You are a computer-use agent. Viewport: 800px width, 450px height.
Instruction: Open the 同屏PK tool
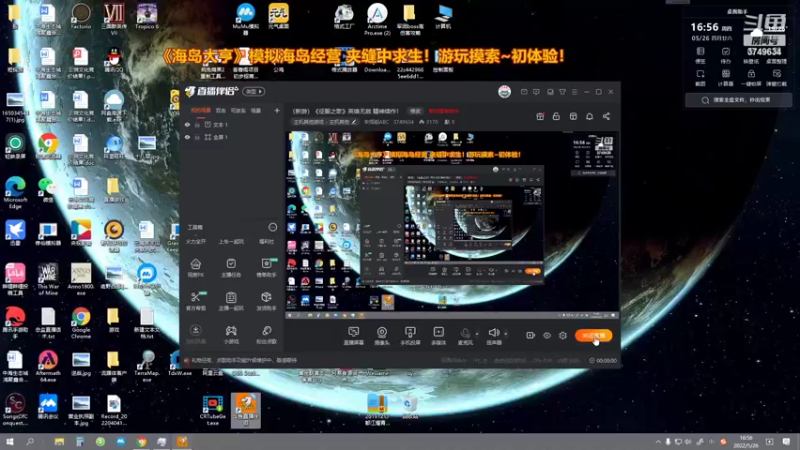(x=195, y=267)
